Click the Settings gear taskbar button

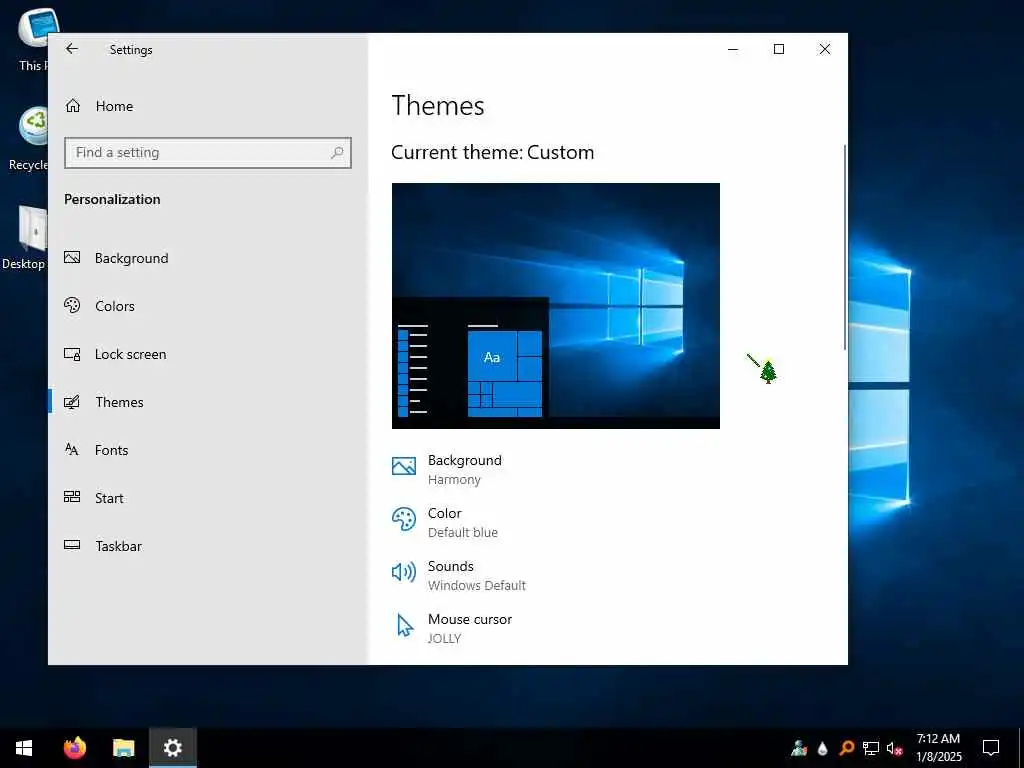pyautogui.click(x=172, y=748)
